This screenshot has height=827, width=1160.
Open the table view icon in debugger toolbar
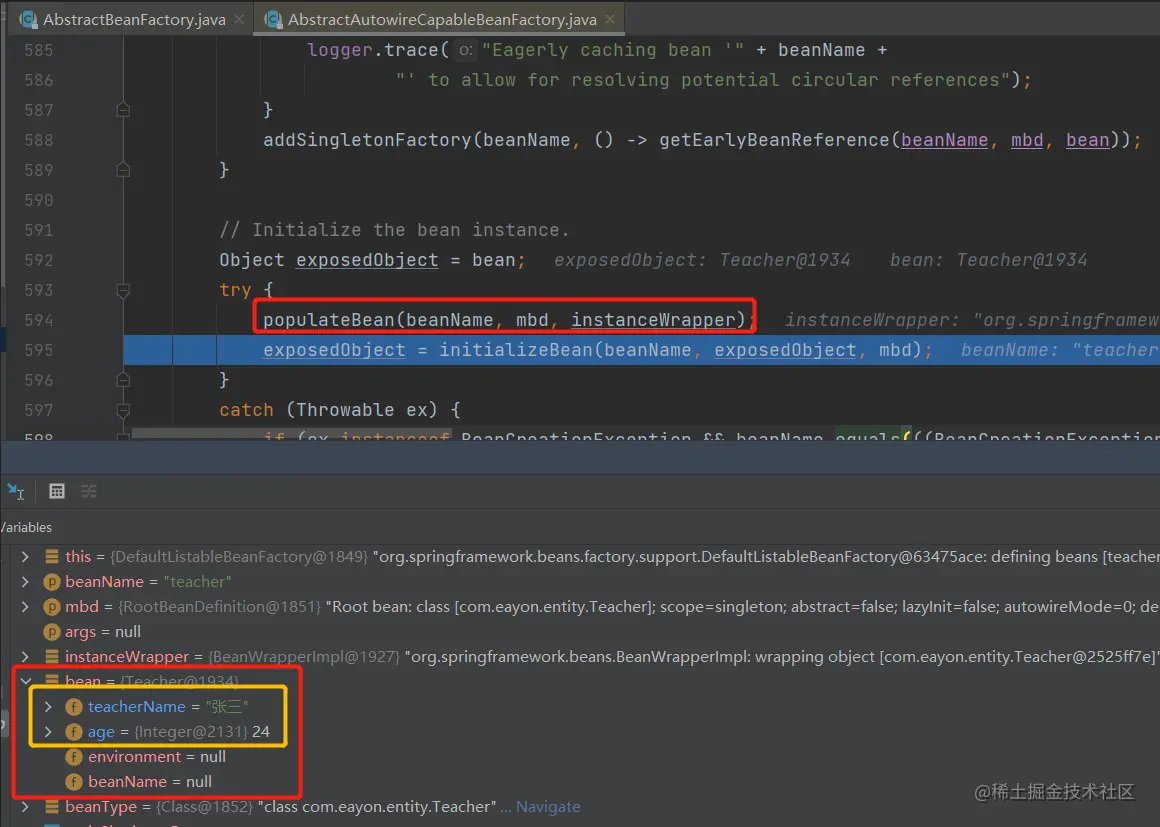click(x=57, y=491)
